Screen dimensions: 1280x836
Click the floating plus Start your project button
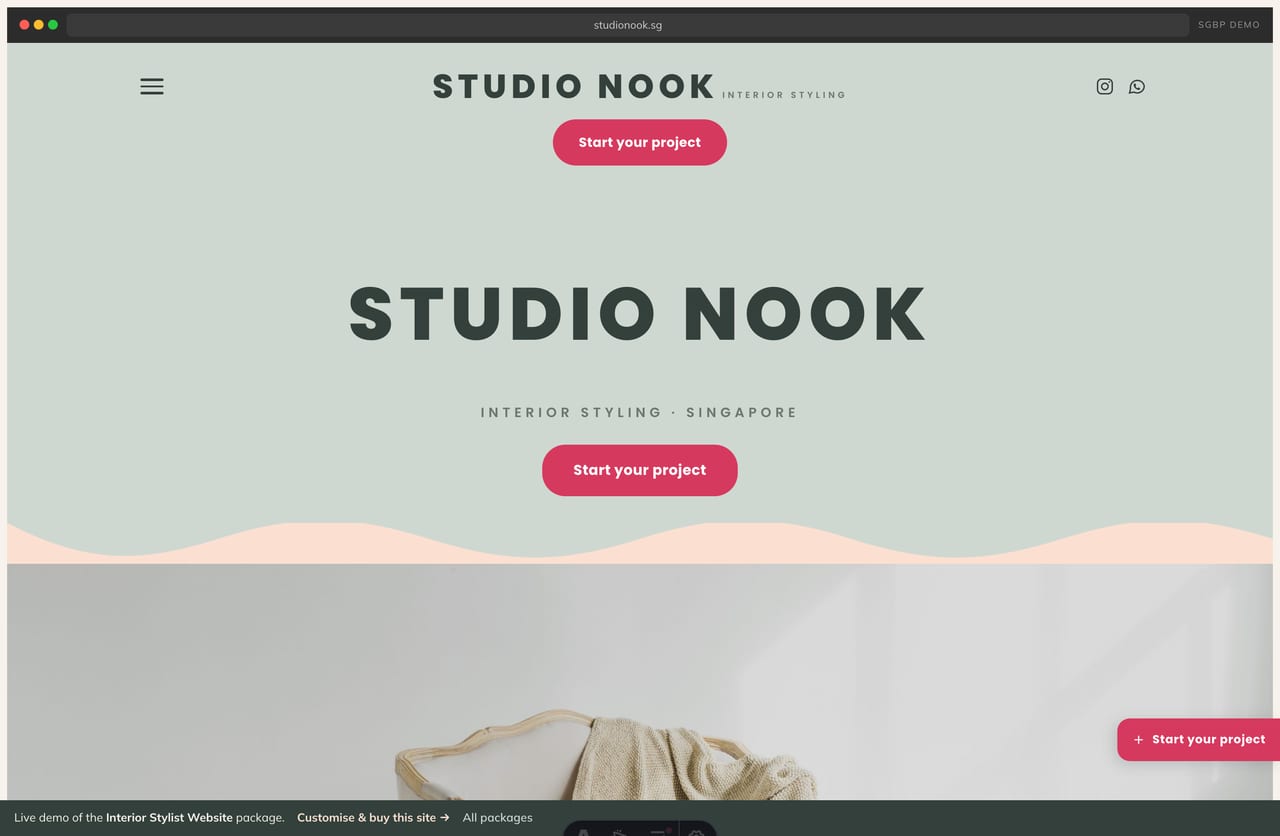point(1198,740)
